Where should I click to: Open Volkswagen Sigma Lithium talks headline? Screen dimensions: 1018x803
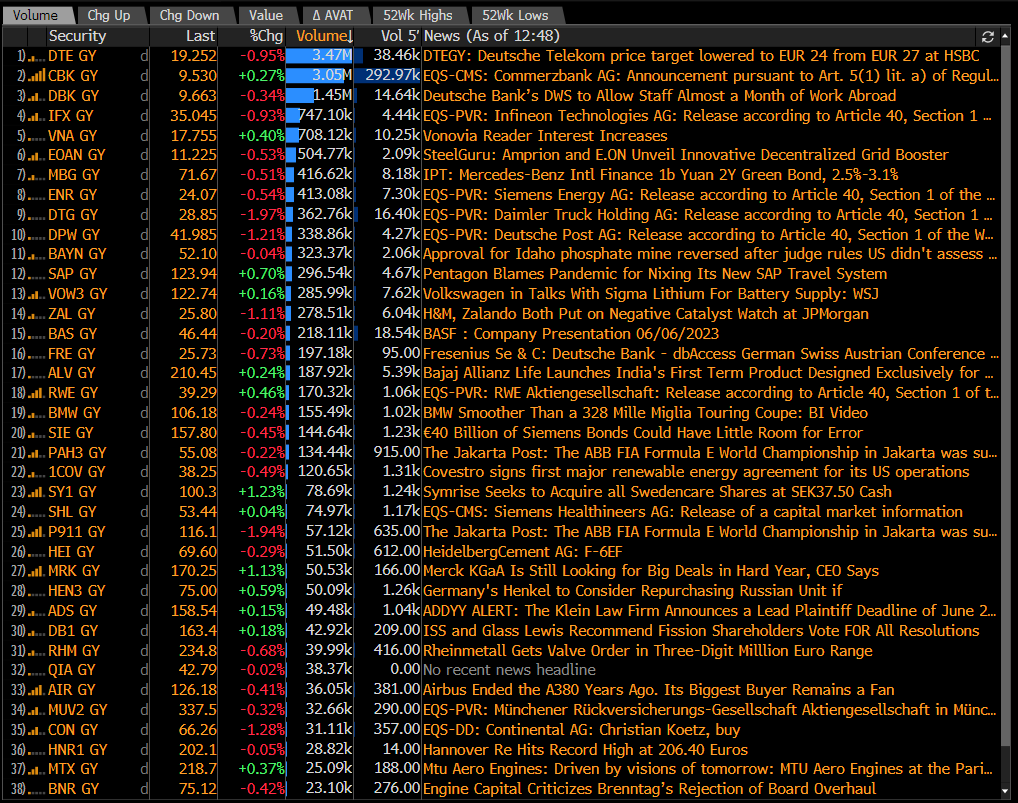651,294
